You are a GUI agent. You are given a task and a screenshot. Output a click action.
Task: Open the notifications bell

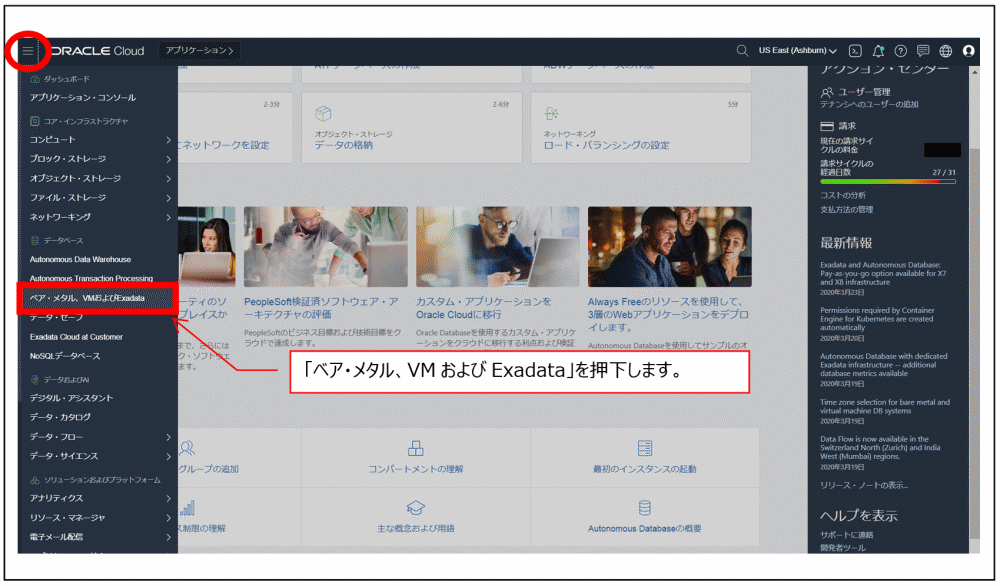[878, 51]
